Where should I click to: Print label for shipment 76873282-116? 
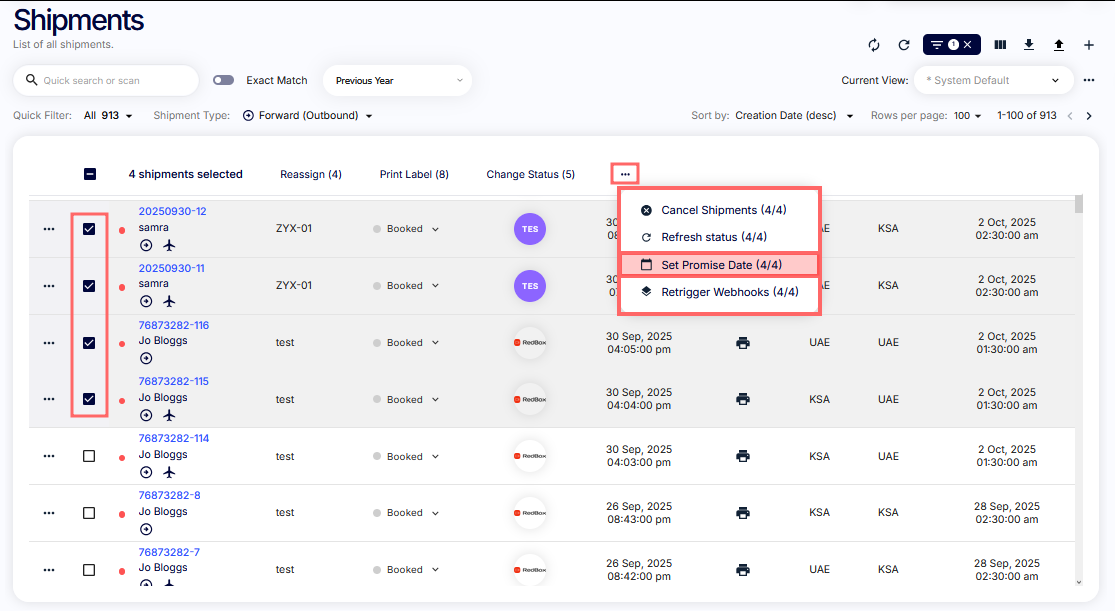point(742,343)
